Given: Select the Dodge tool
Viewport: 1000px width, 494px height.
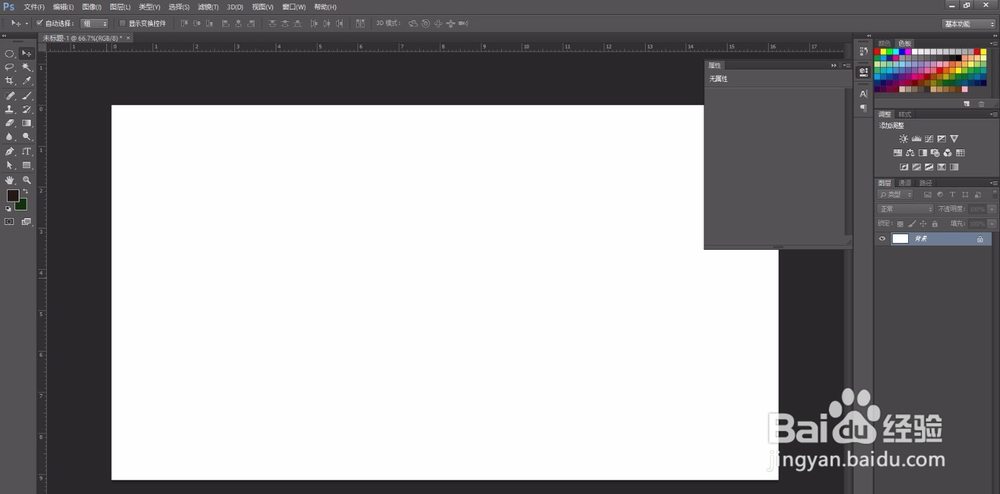Looking at the screenshot, I should click(x=26, y=136).
